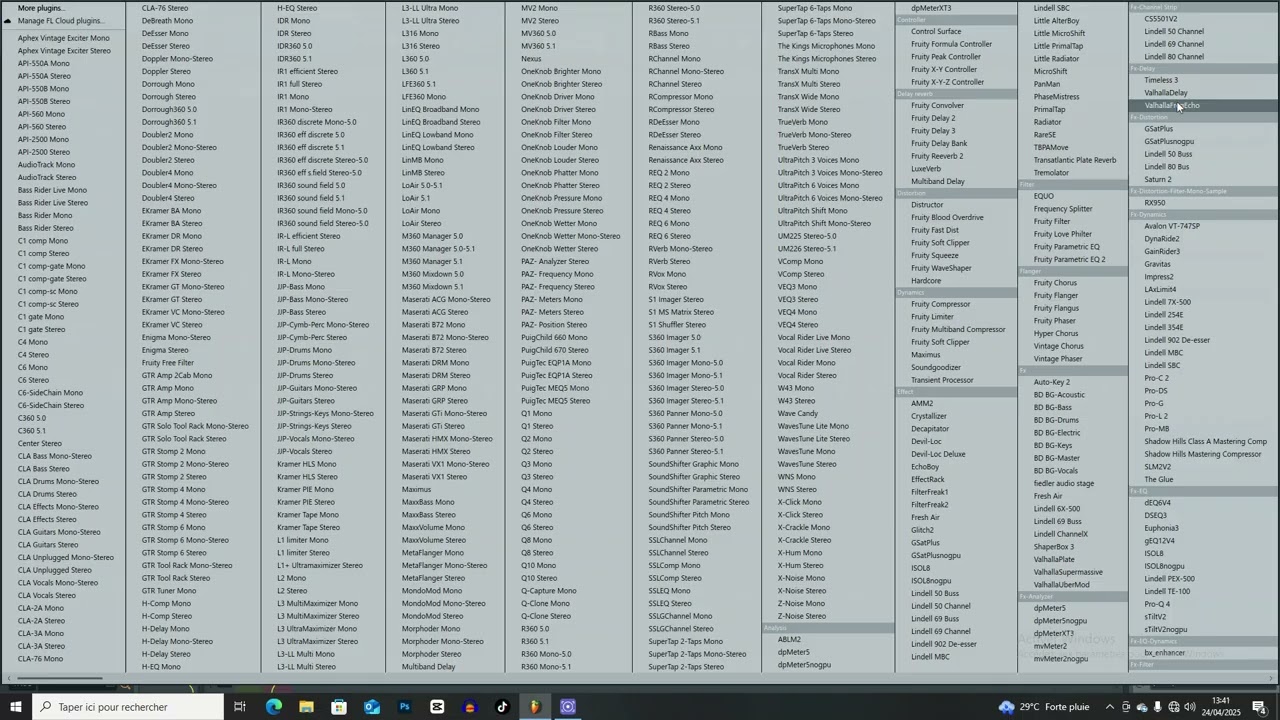Select Transatlantic Plate Reverb
This screenshot has width=1280, height=720.
click(1075, 160)
